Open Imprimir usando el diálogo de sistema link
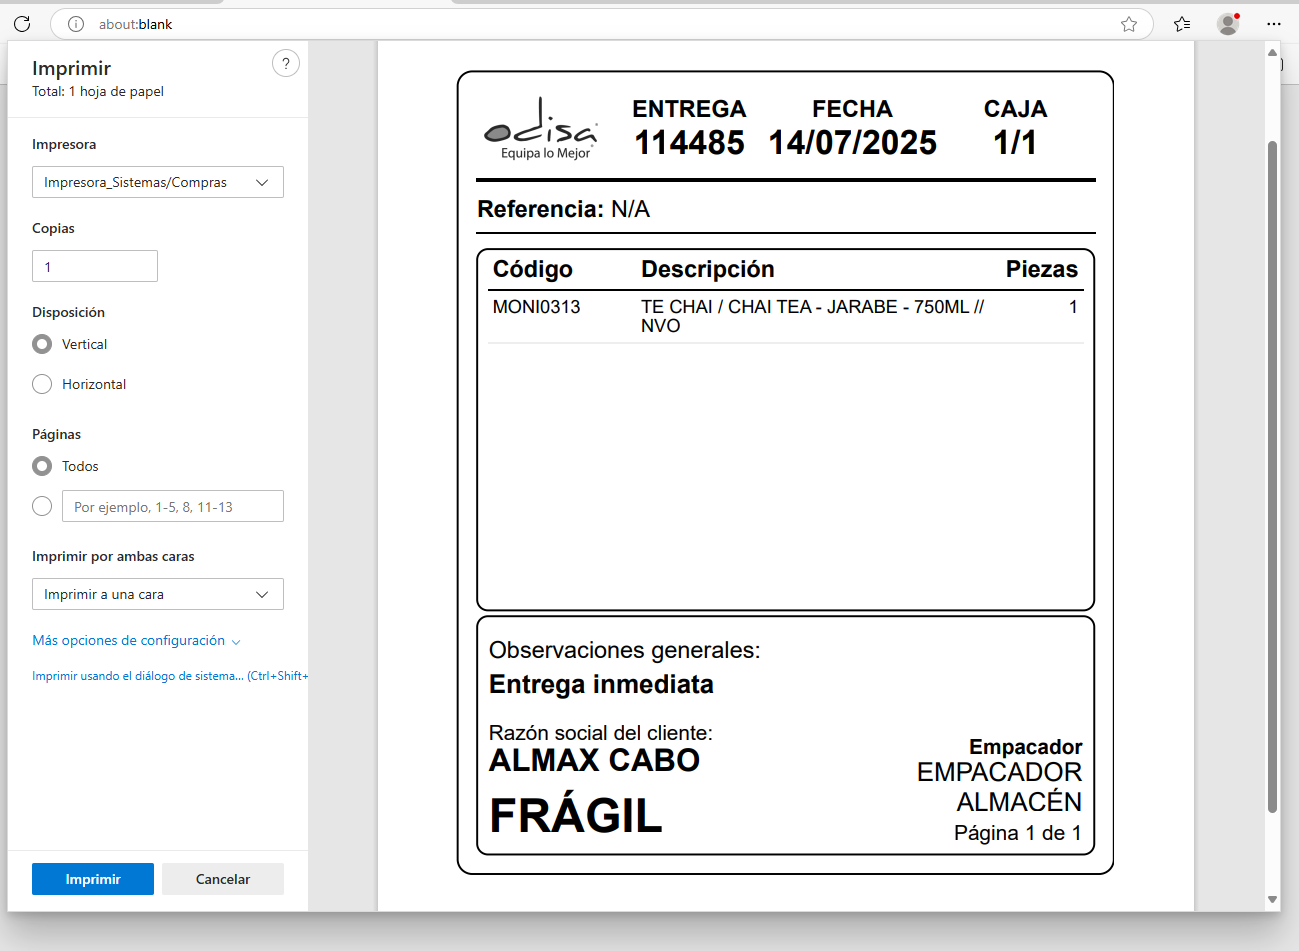1299x951 pixels. coord(170,676)
